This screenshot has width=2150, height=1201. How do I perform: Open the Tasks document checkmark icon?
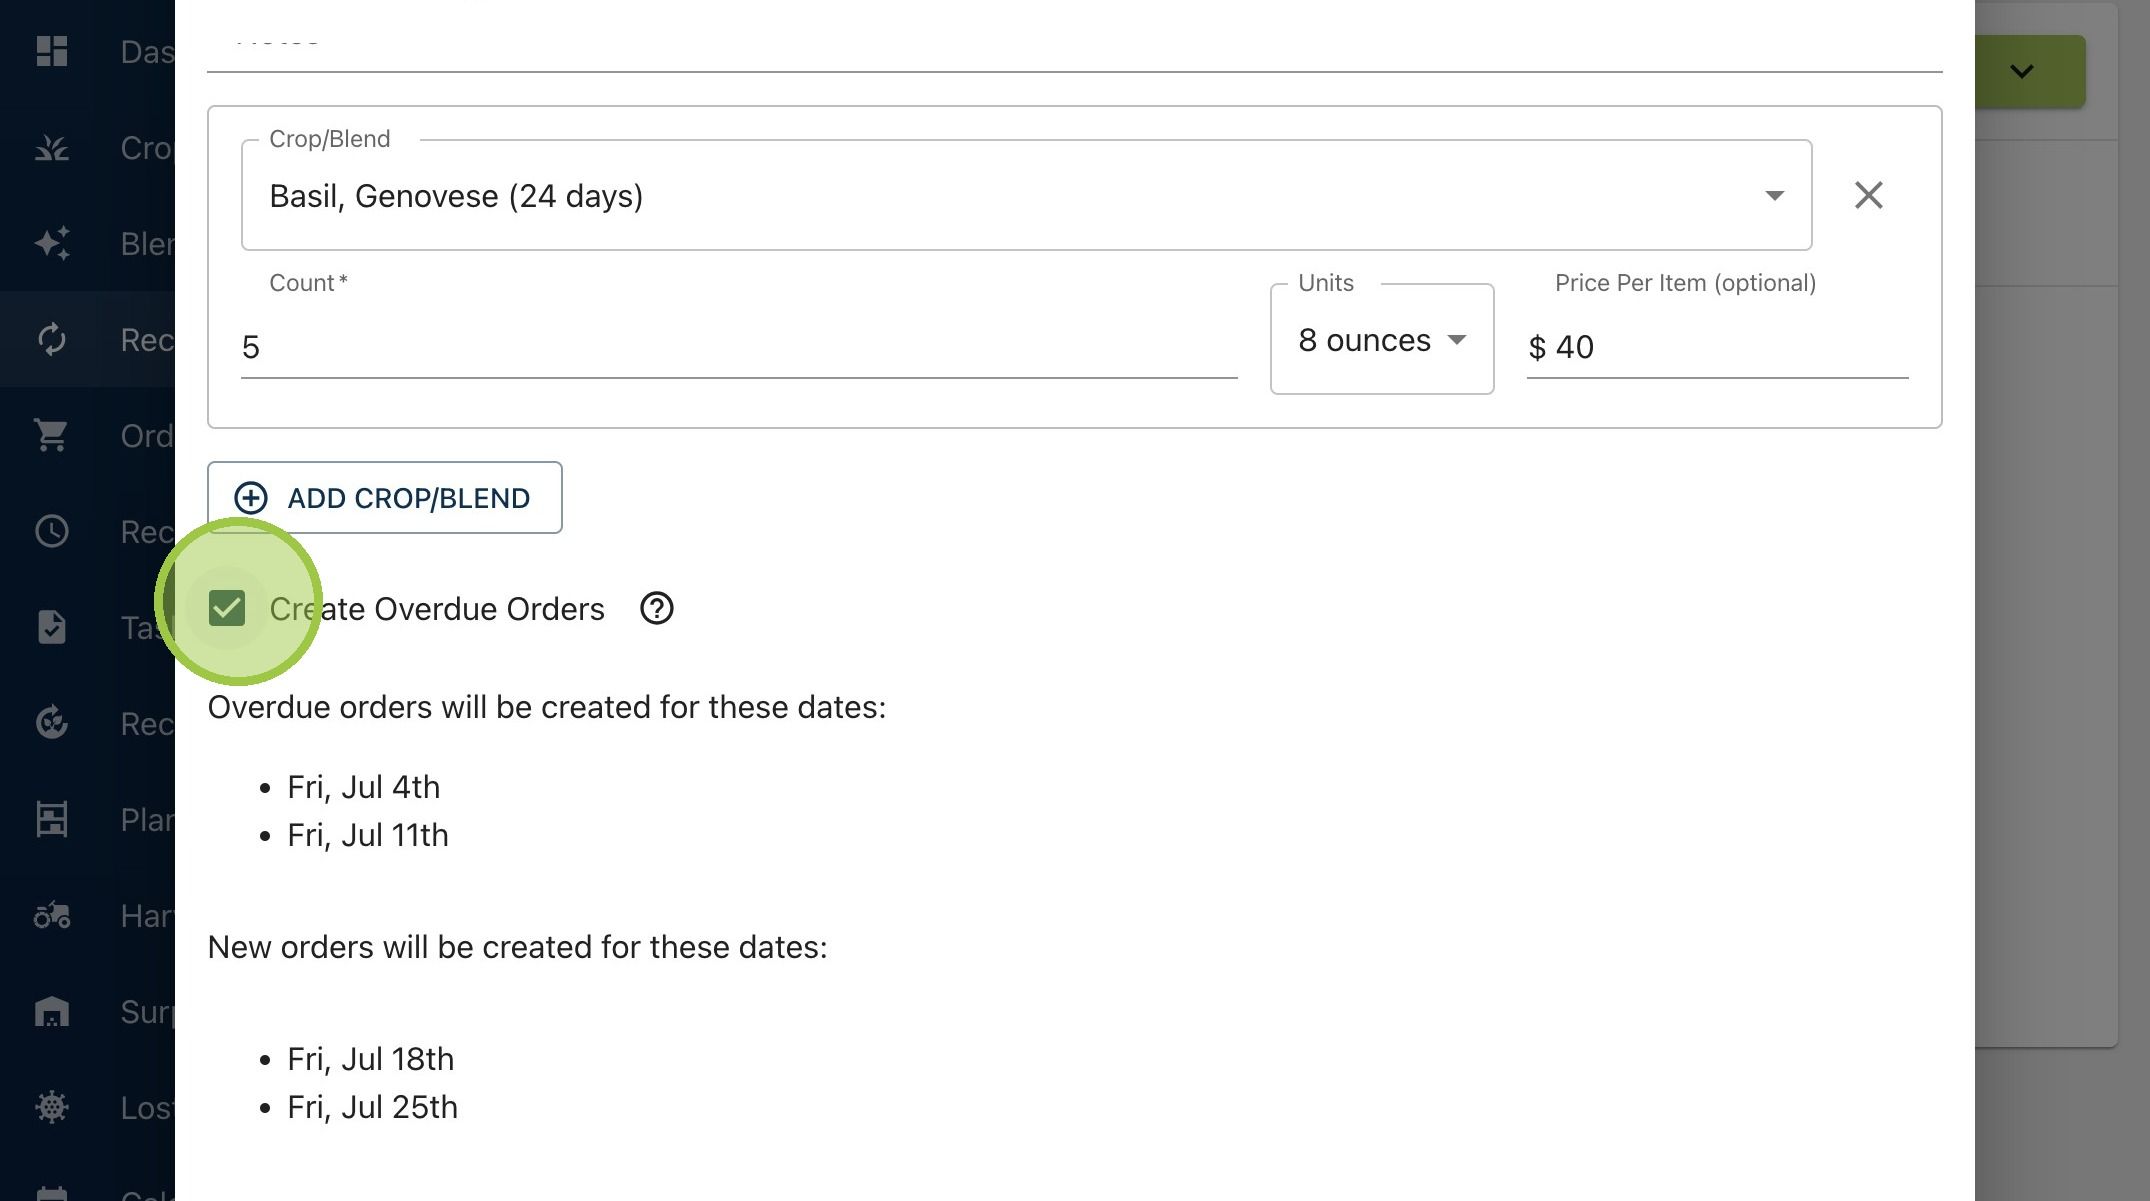pos(51,627)
